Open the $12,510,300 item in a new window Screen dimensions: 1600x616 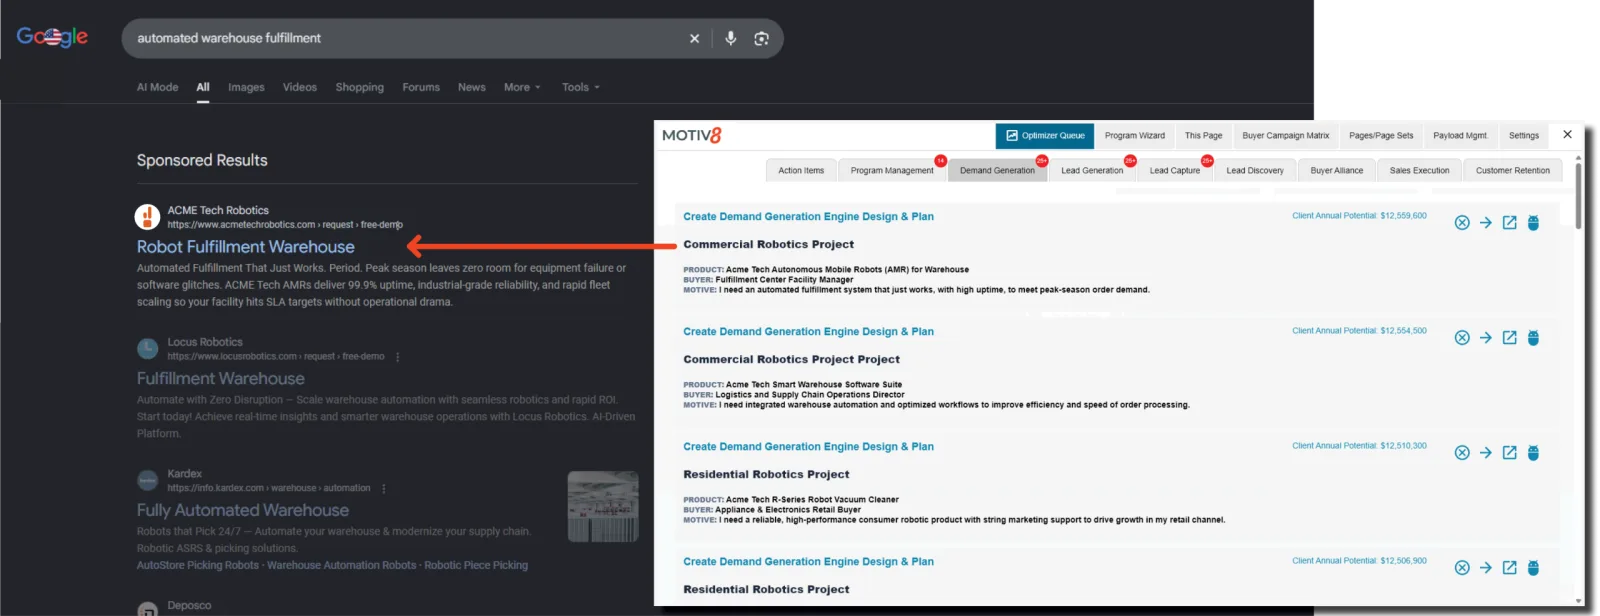point(1510,453)
